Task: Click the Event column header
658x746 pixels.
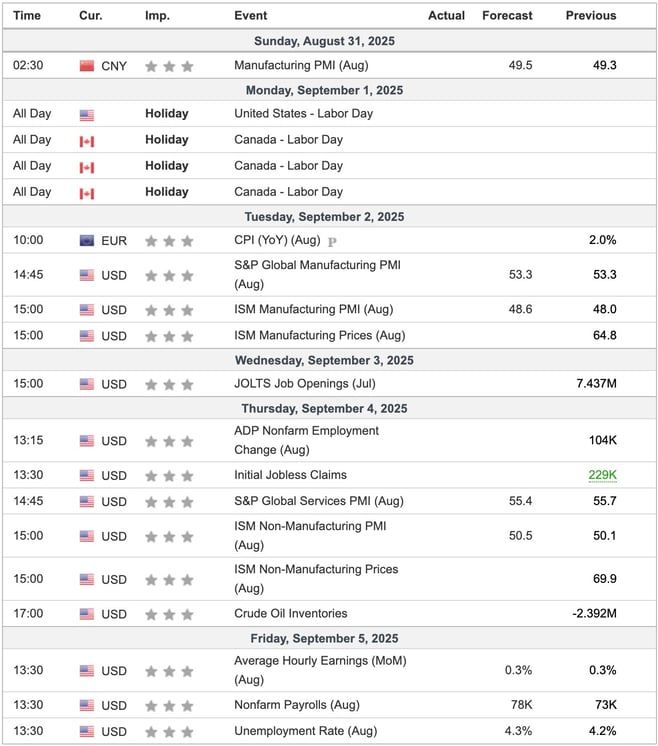Action: pyautogui.click(x=251, y=16)
